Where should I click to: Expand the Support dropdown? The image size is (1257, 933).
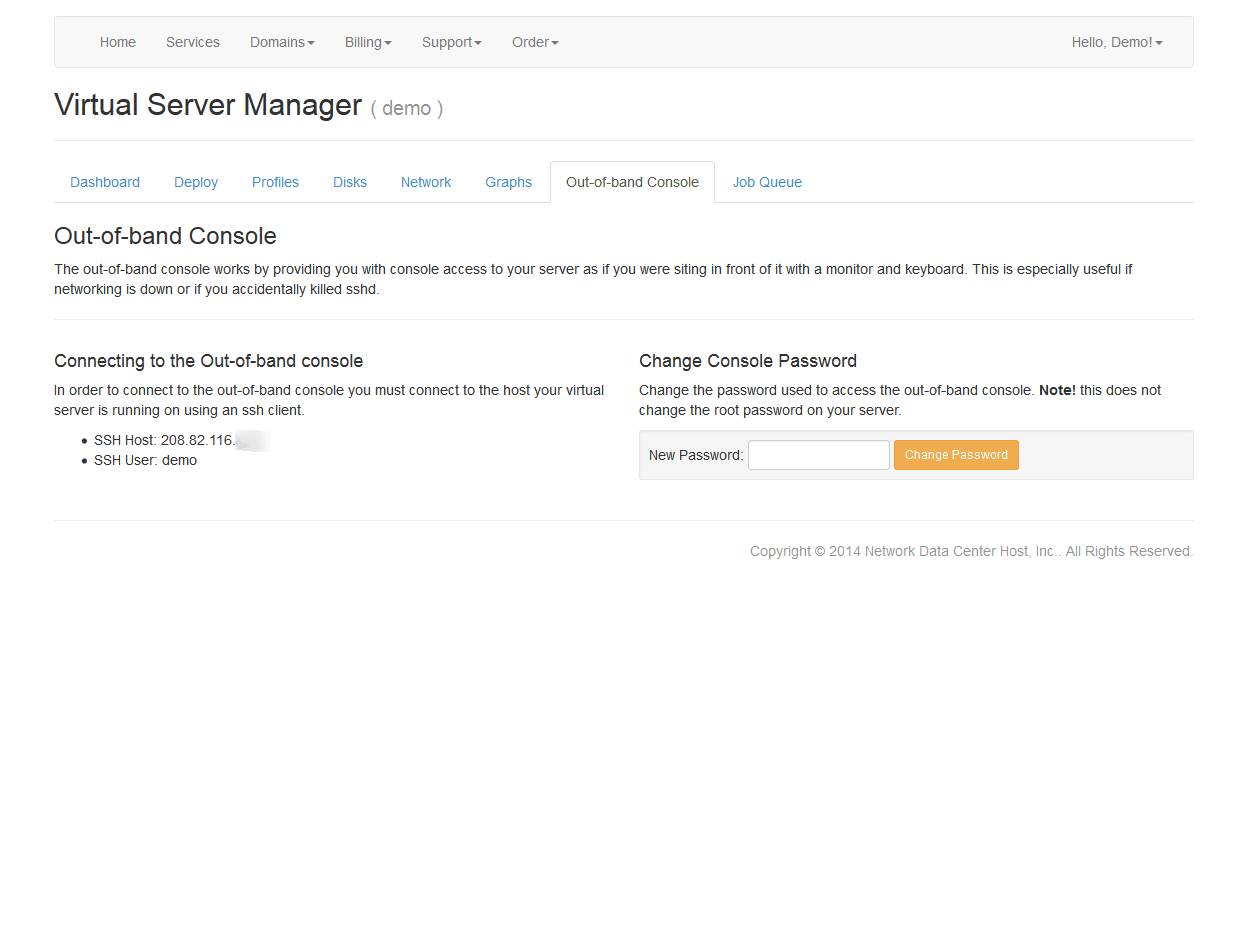[x=451, y=42]
